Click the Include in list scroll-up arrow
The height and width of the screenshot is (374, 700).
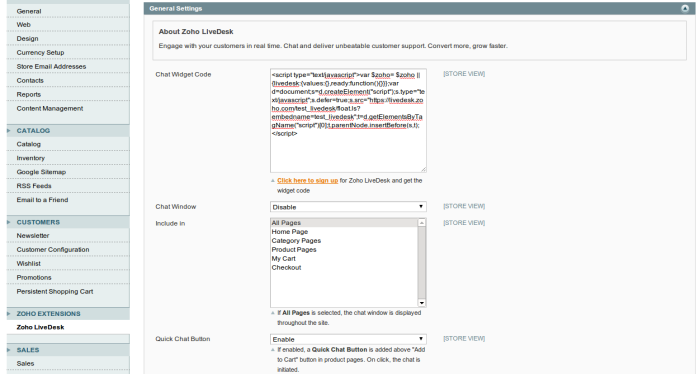[421, 222]
